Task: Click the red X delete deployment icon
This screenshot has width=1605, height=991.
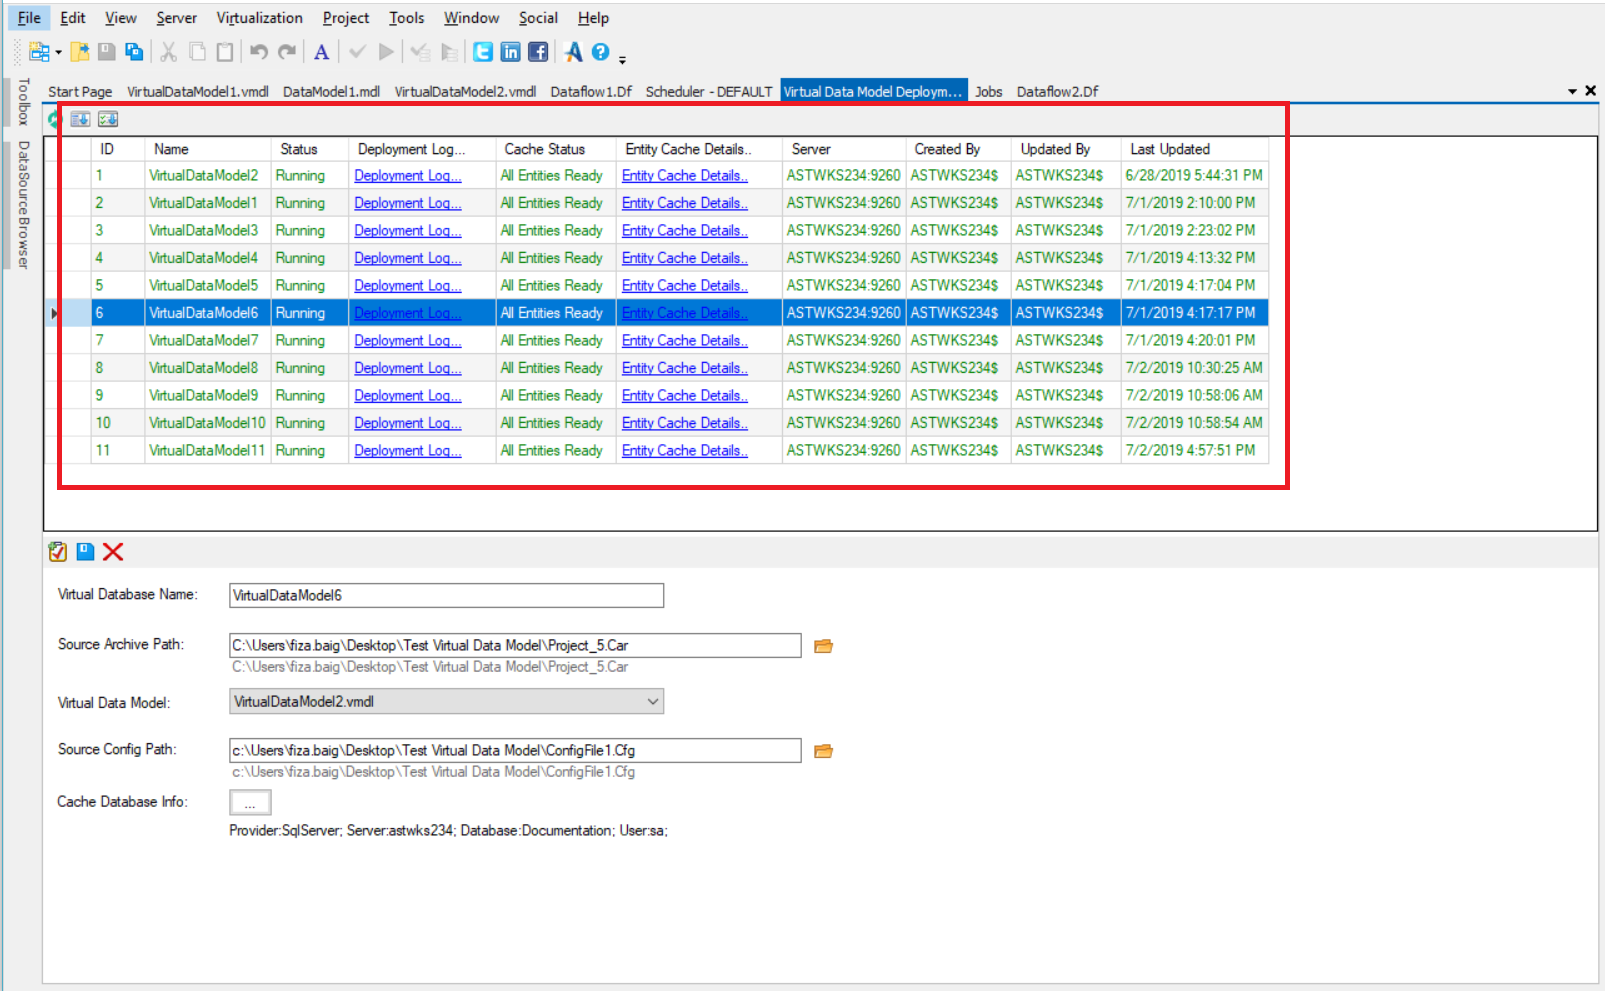Action: tap(113, 552)
